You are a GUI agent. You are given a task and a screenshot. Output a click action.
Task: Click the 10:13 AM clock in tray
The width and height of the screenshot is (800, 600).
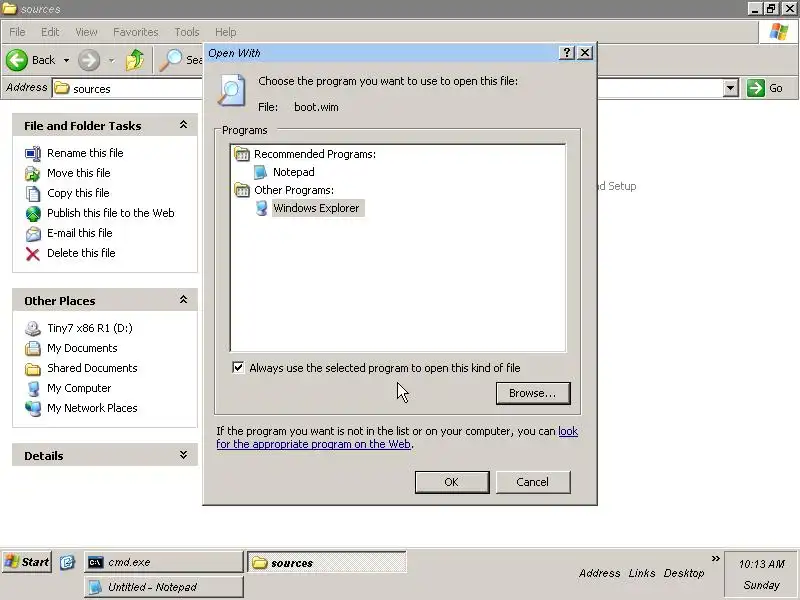click(x=762, y=564)
